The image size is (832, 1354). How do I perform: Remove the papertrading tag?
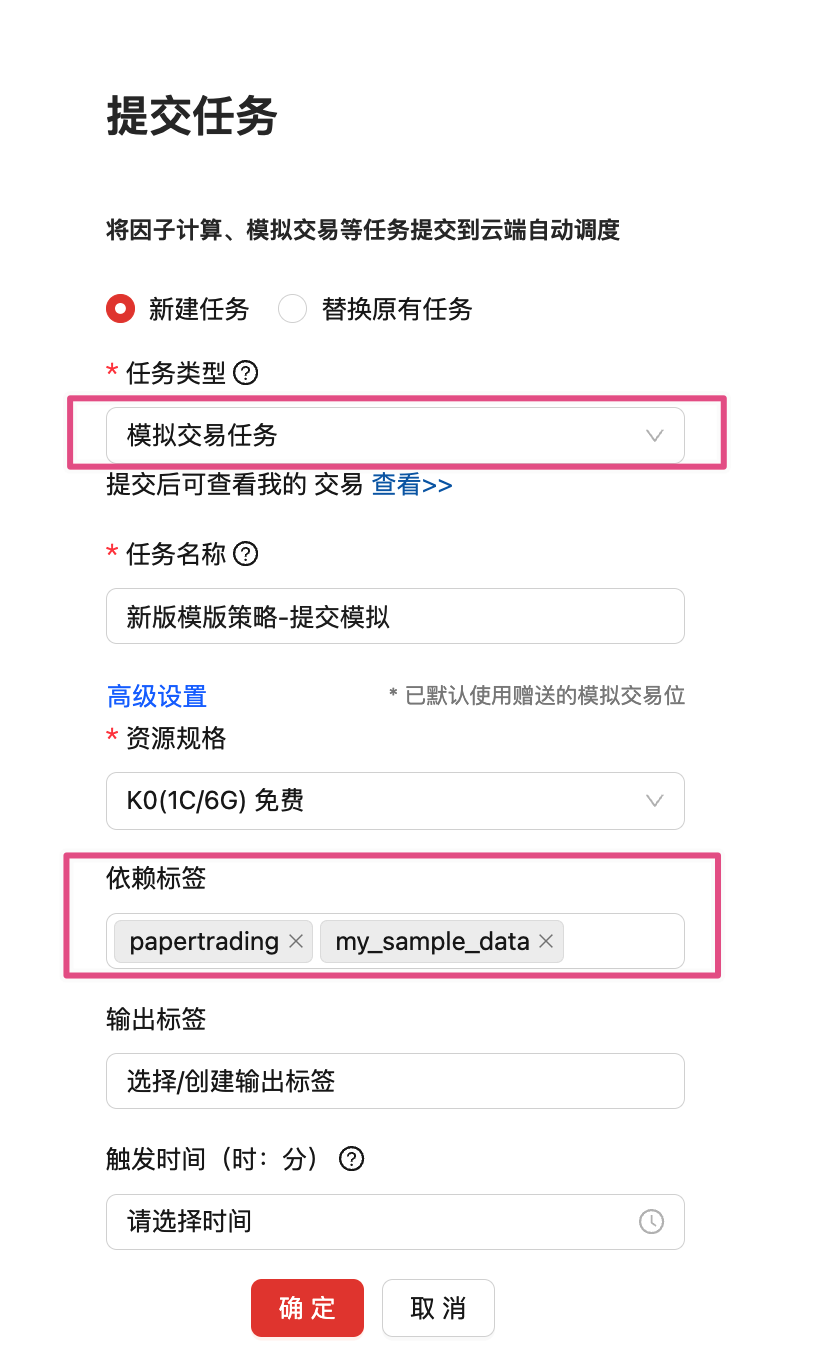[296, 941]
